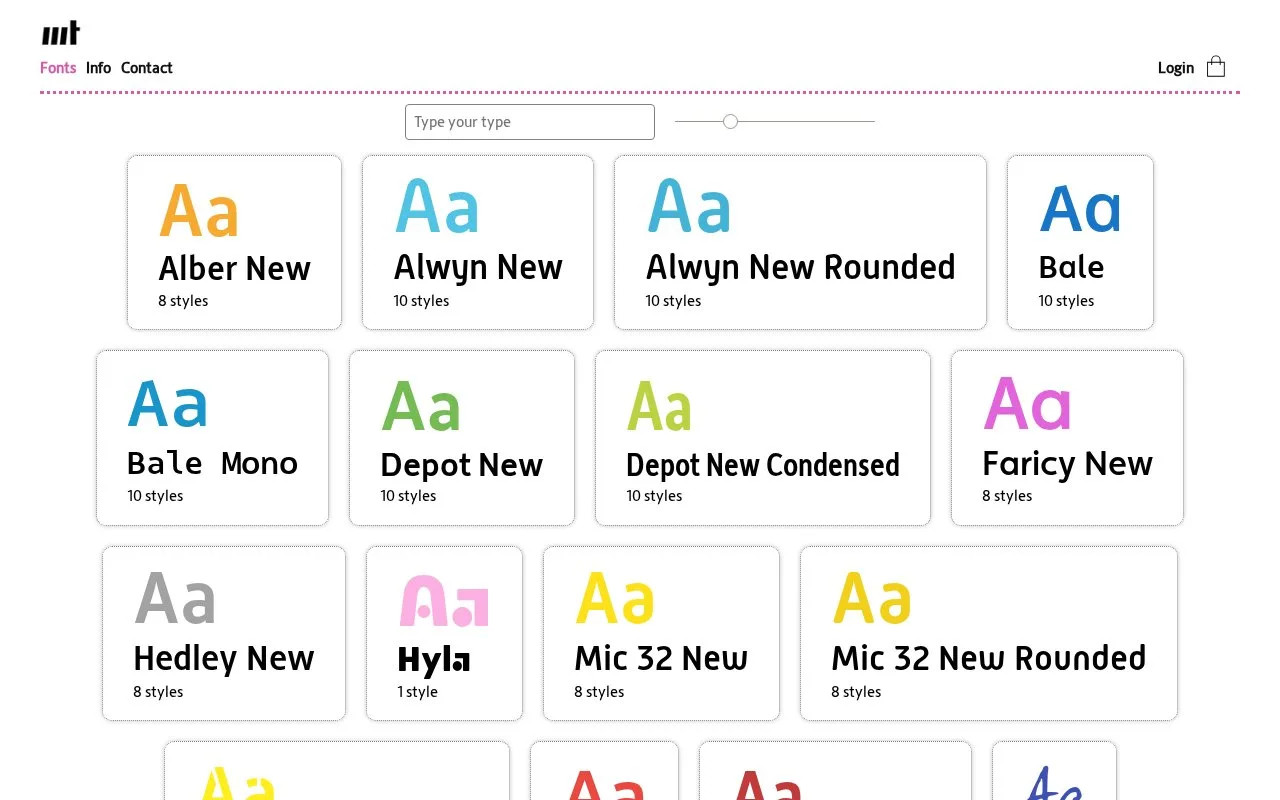Screen dimensions: 1280x800
Task: Open the Contact page
Action: coord(147,68)
